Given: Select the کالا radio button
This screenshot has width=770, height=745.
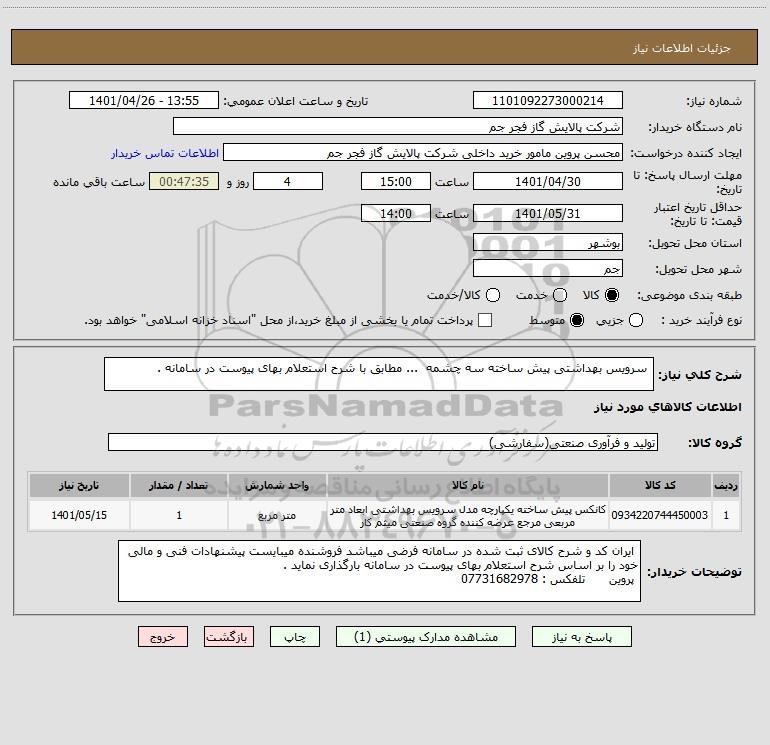Looking at the screenshot, I should click(x=612, y=295).
